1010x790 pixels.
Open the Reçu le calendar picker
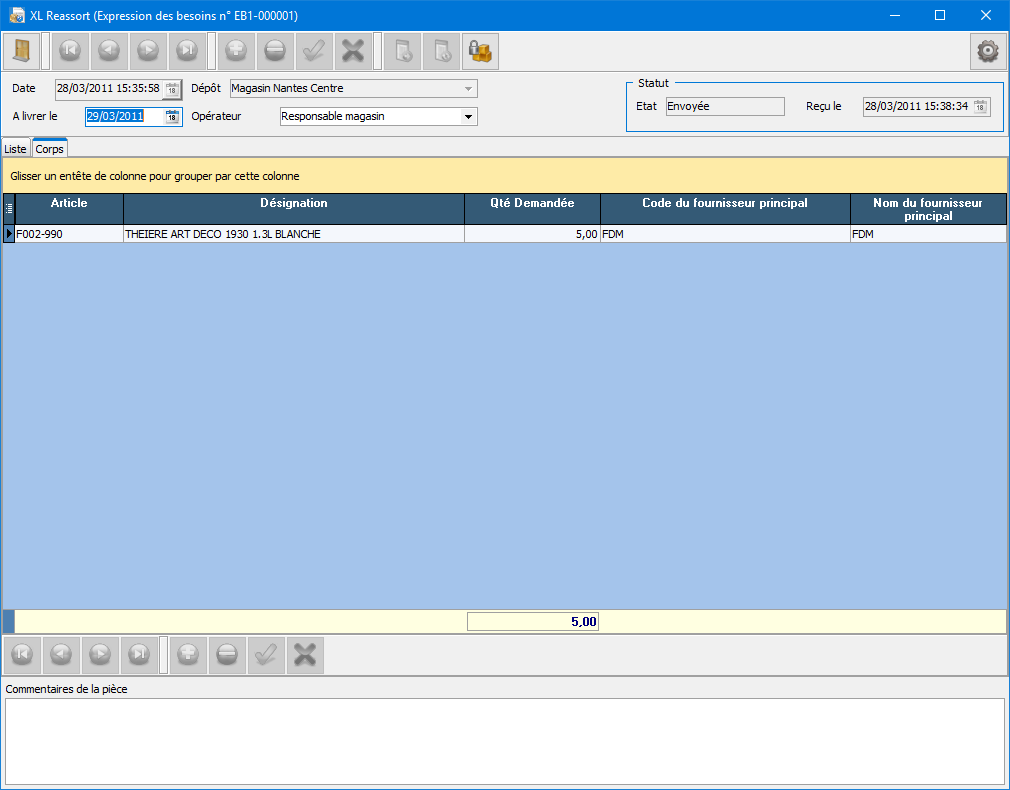(x=980, y=107)
